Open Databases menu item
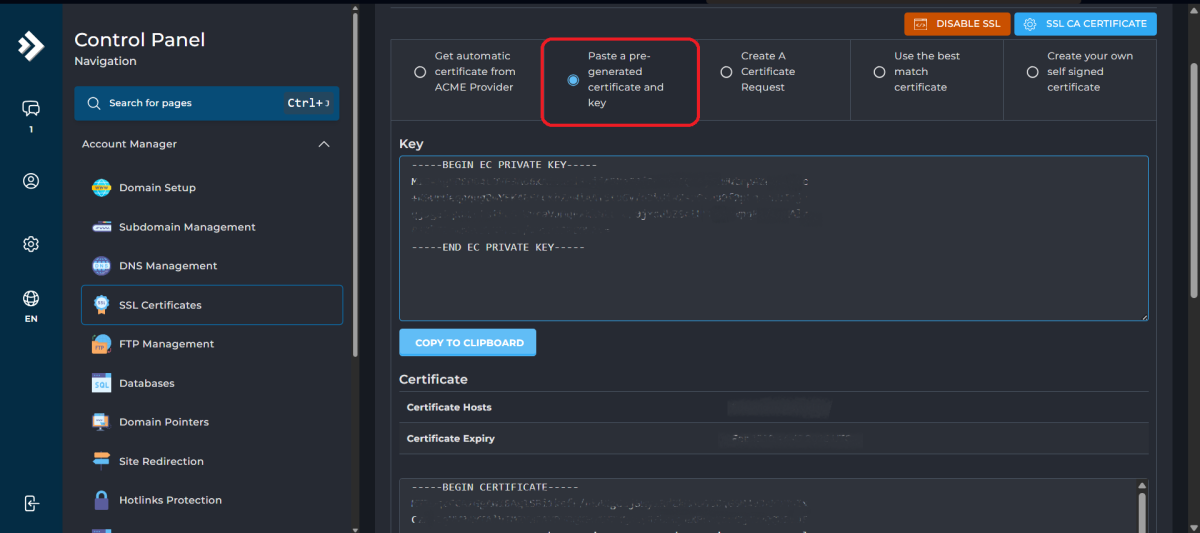Viewport: 1200px width, 533px height. tap(146, 383)
